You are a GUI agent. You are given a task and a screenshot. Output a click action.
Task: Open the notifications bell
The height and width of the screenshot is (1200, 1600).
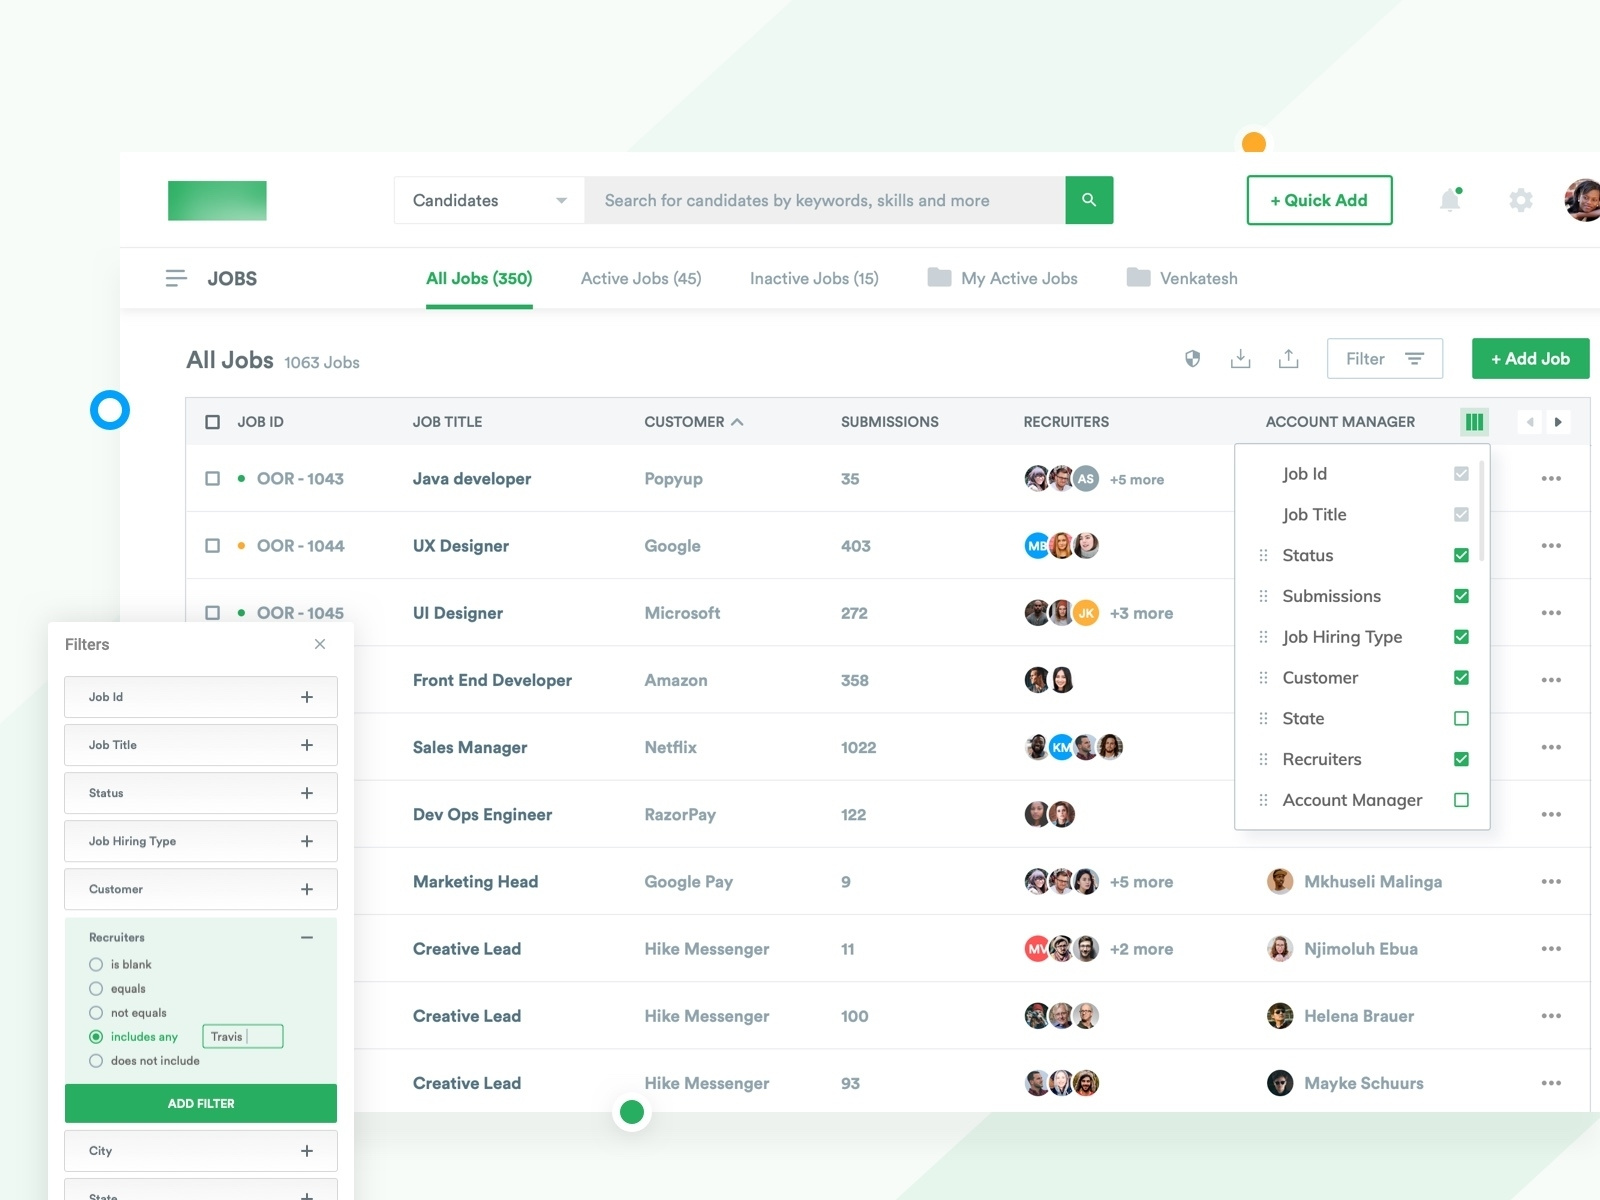[1450, 200]
